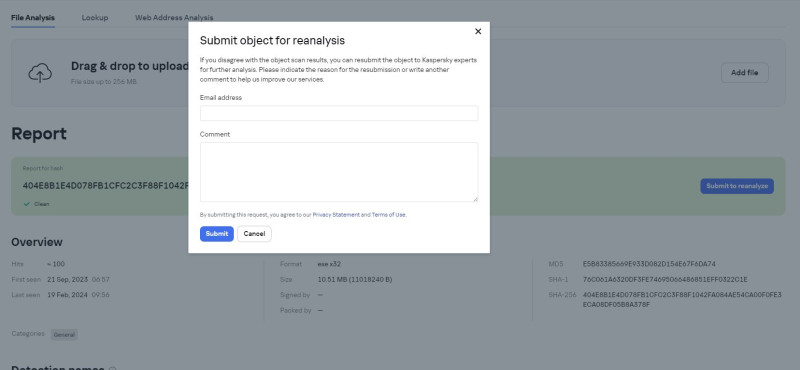Click the Submit to reanalyze button
The height and width of the screenshot is (370, 800).
[x=737, y=186]
